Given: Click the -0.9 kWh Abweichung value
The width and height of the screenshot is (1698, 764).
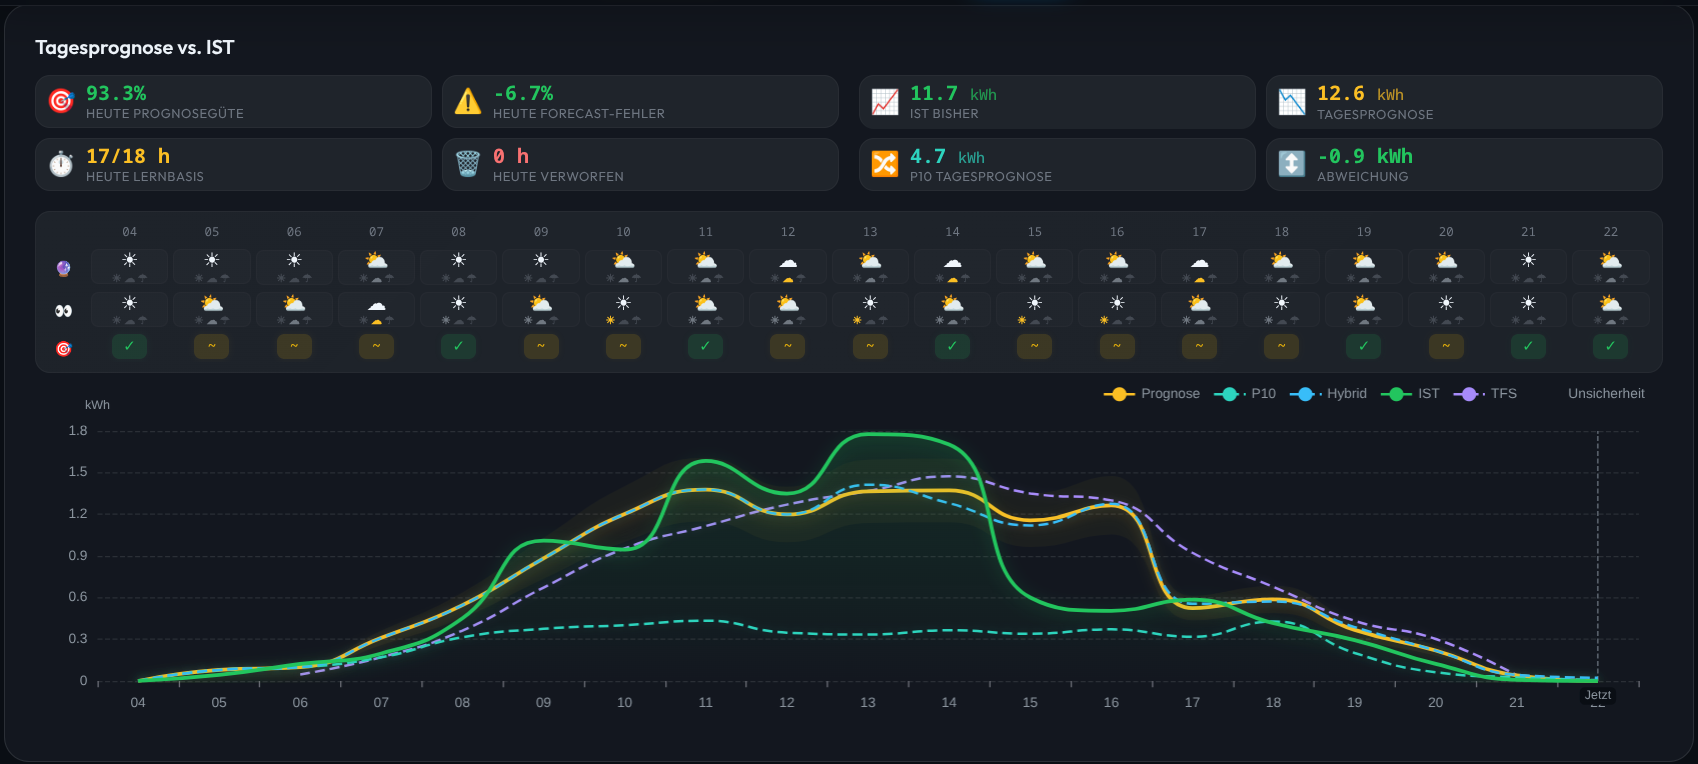Looking at the screenshot, I should [1365, 156].
